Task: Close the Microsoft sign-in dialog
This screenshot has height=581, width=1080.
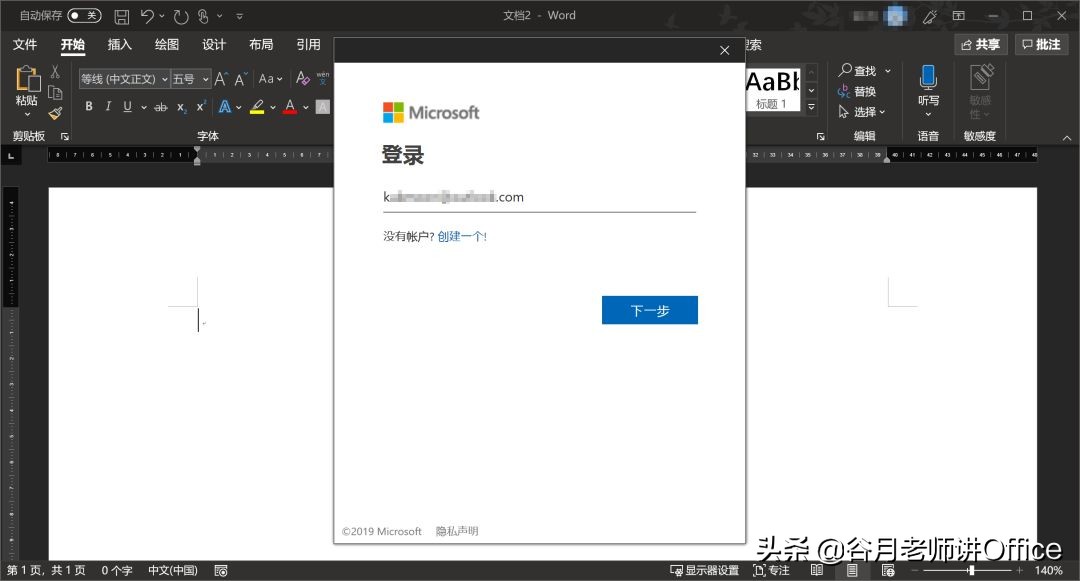Action: (x=725, y=50)
